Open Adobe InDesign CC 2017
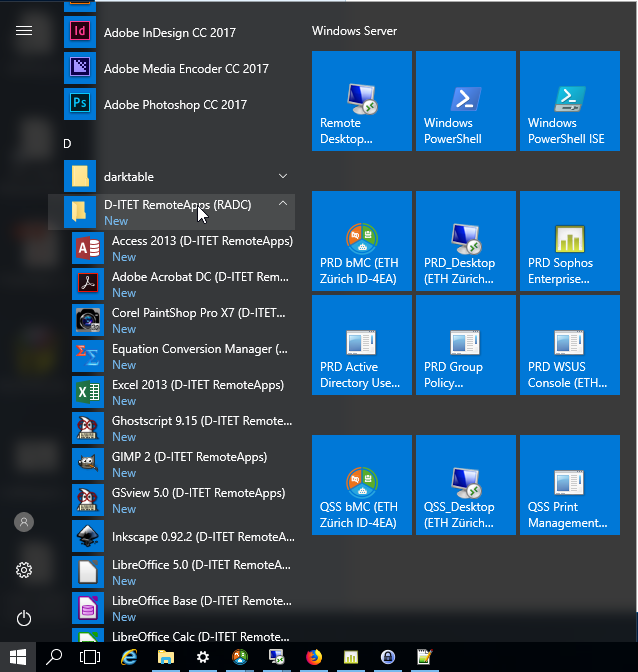638x672 pixels. pos(171,33)
